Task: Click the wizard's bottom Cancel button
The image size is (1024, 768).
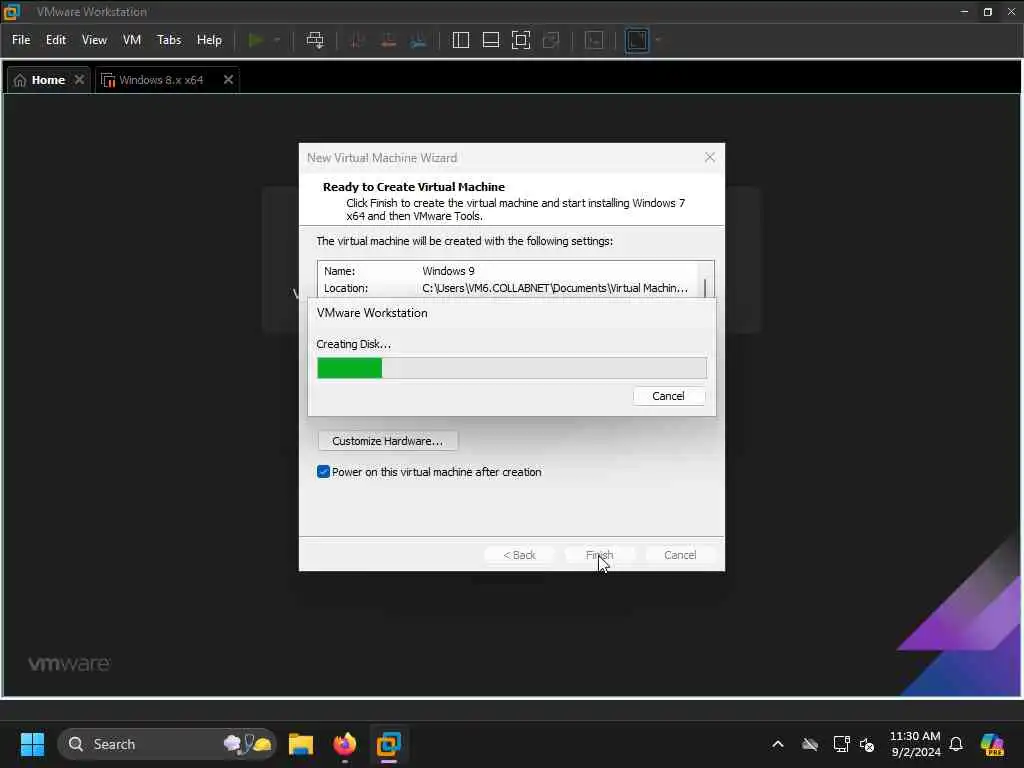Action: click(x=680, y=555)
